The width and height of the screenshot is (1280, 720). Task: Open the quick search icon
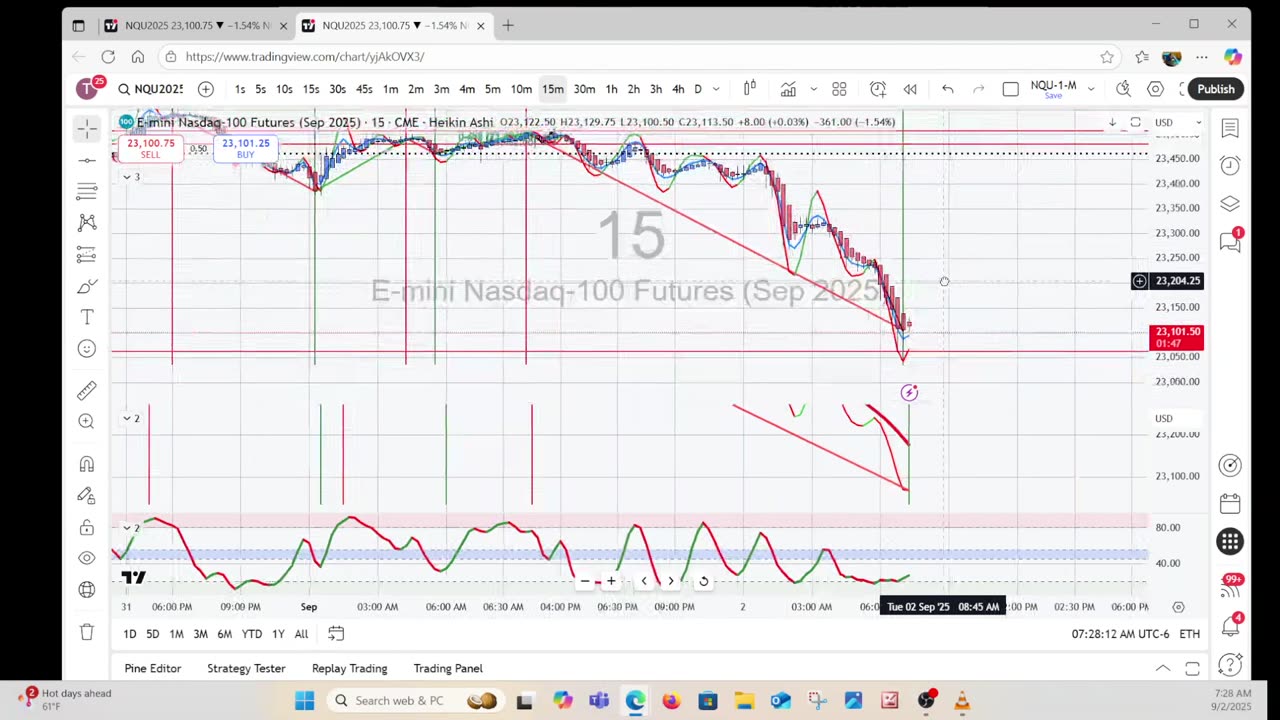point(1123,89)
